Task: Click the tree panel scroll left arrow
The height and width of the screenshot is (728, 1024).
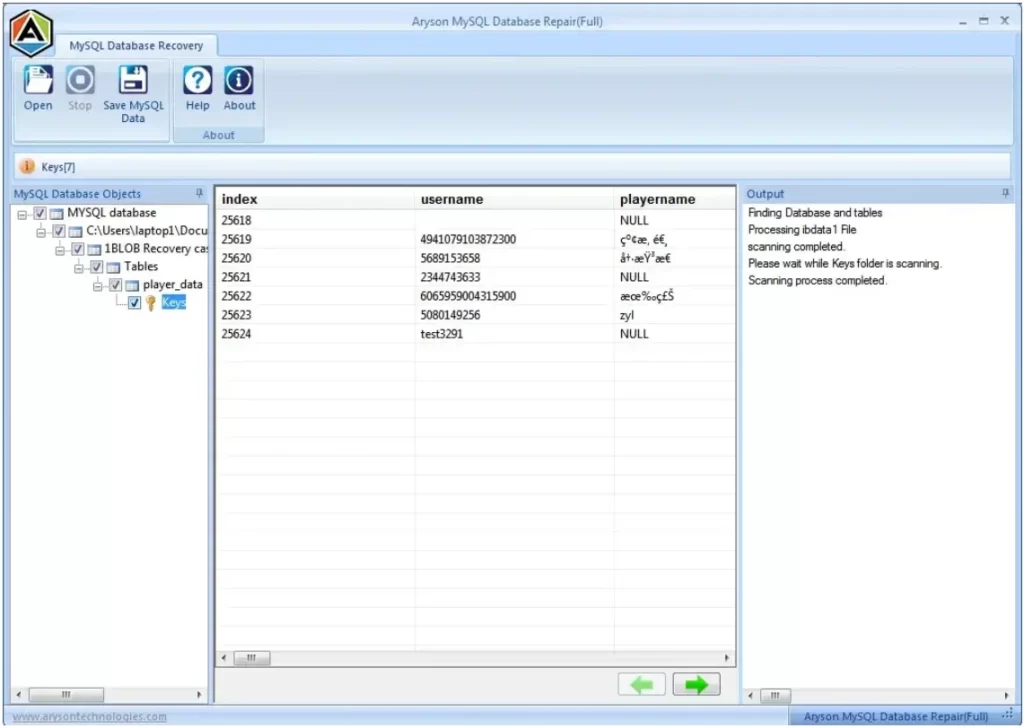Action: click(x=18, y=694)
